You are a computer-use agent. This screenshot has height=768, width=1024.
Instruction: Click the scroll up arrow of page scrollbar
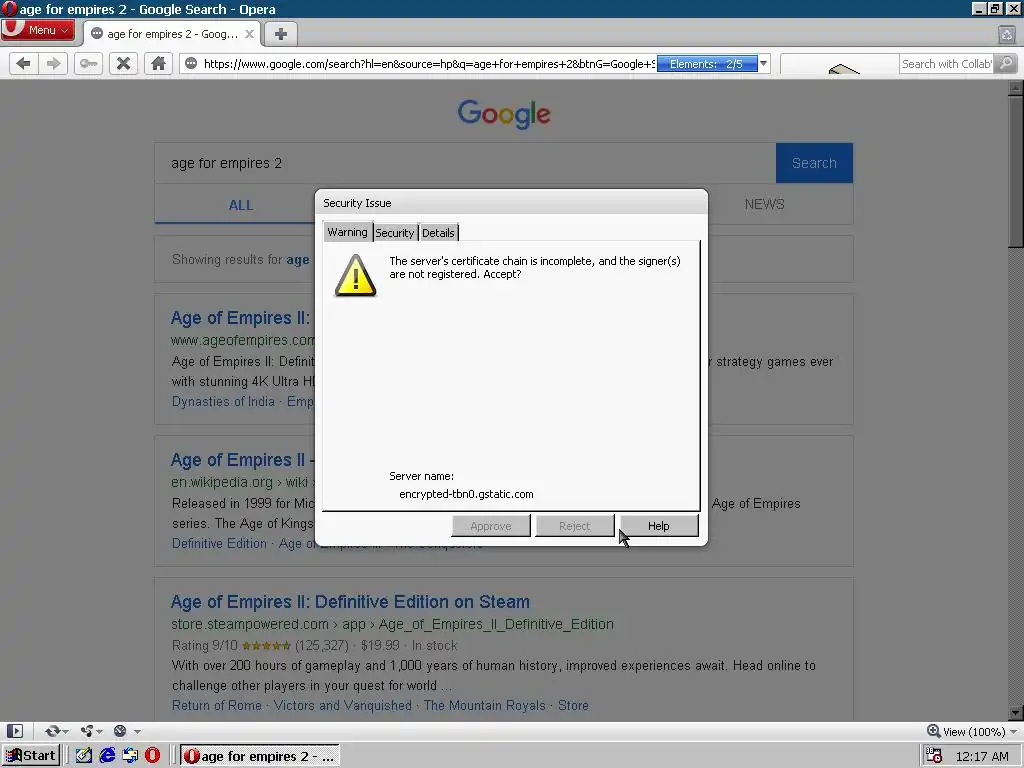click(1015, 87)
